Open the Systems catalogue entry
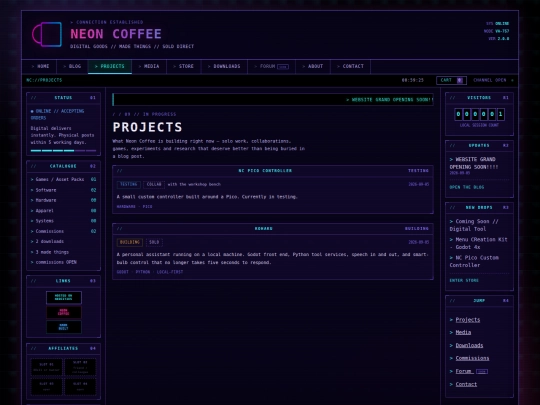This screenshot has width=540, height=405. [63, 221]
